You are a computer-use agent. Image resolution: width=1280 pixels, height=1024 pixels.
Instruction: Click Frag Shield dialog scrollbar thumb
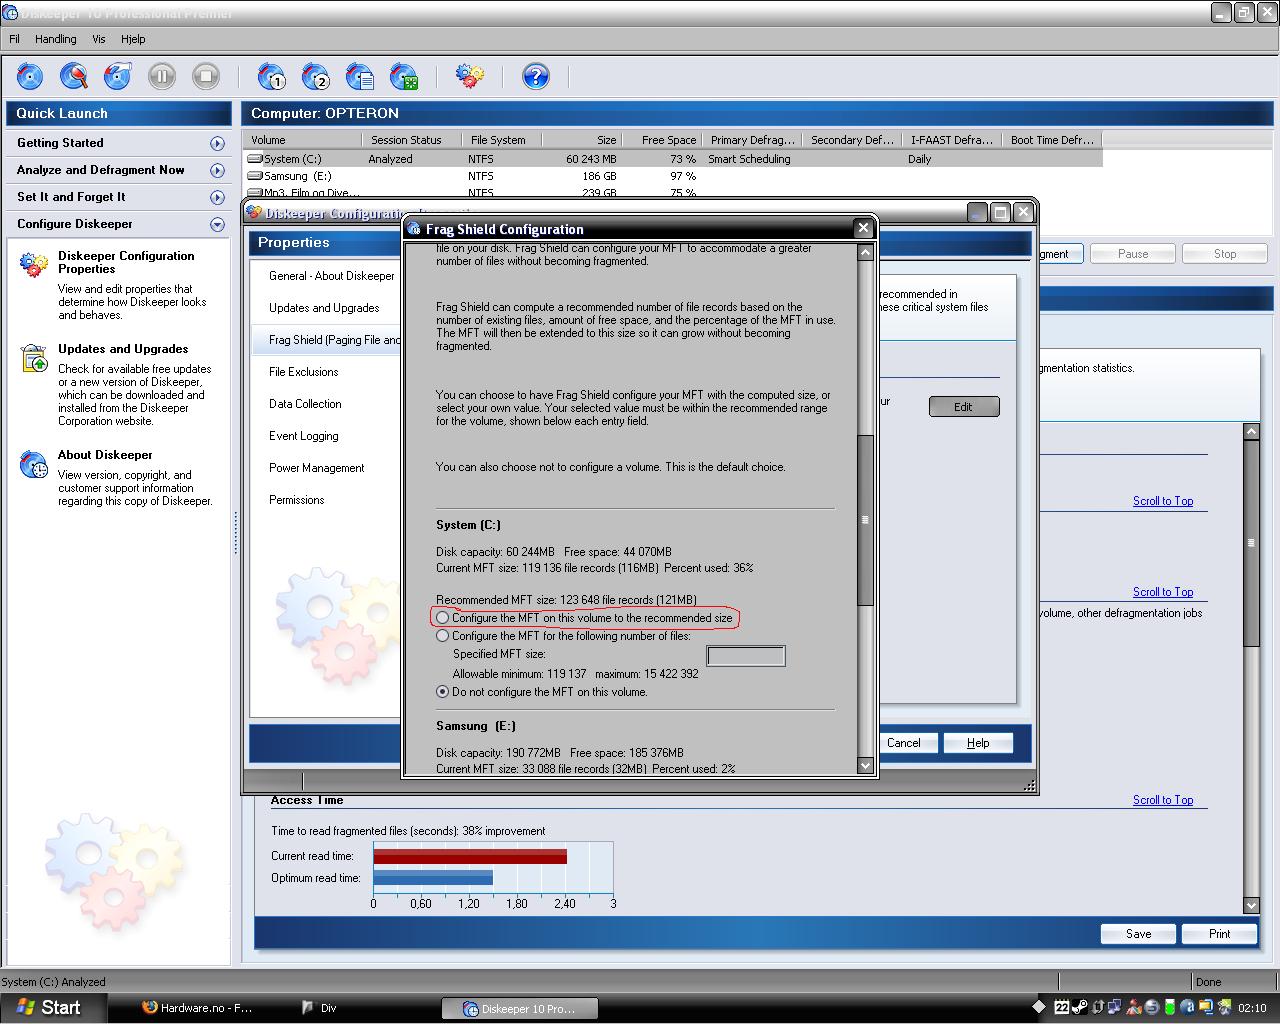[x=865, y=520]
